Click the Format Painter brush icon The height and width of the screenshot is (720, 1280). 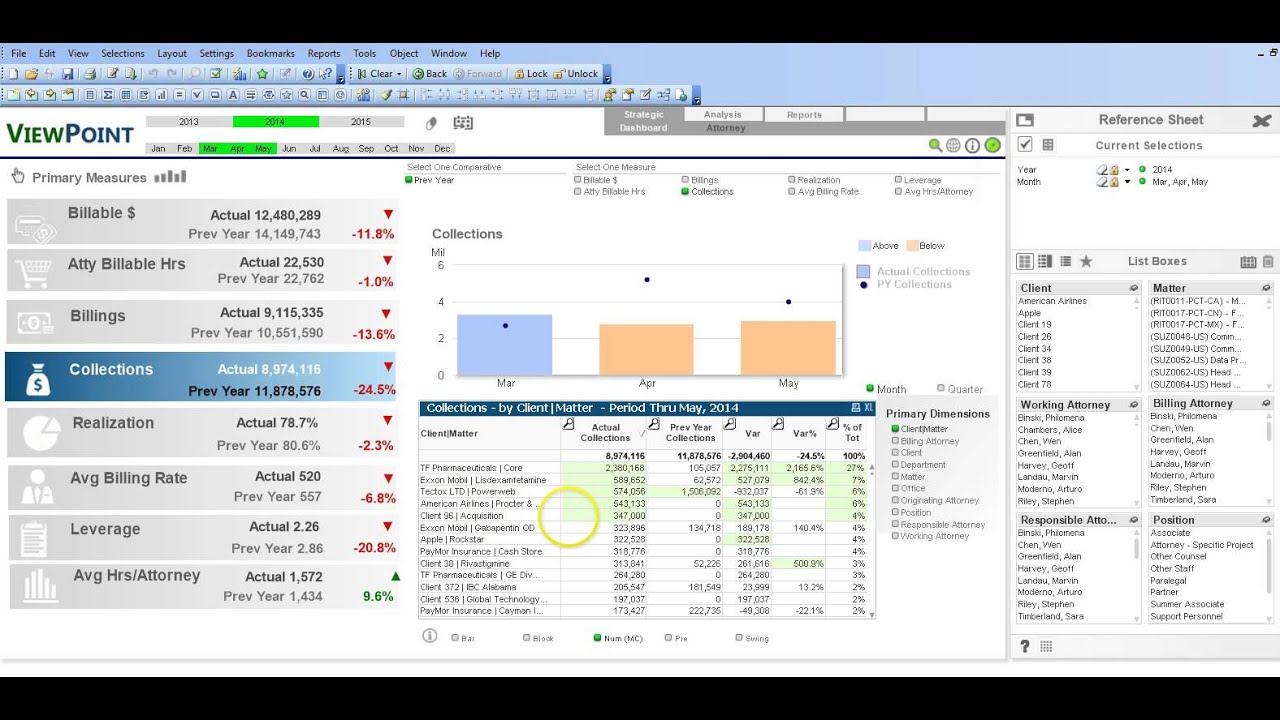[x=386, y=95]
